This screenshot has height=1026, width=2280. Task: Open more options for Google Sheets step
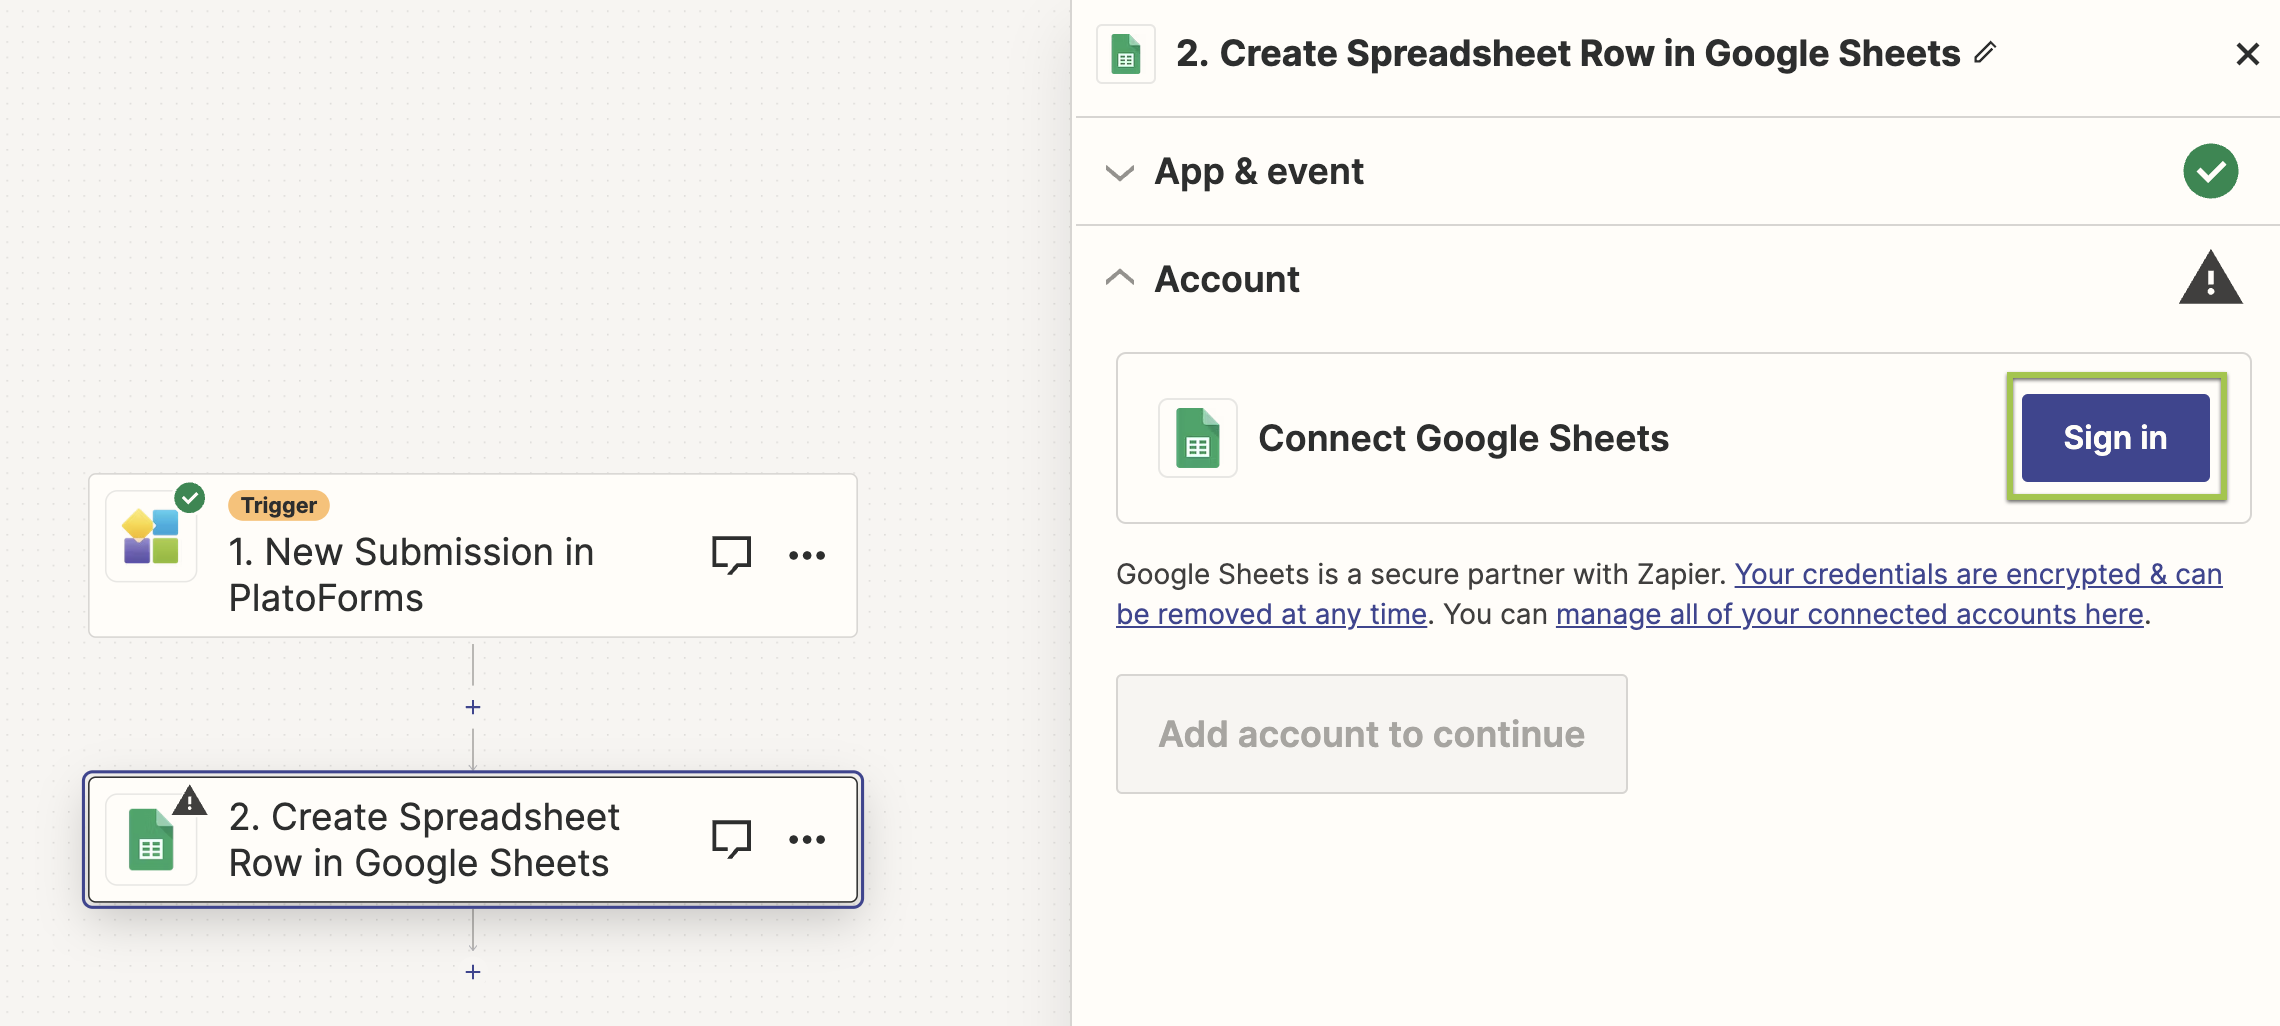coord(807,840)
